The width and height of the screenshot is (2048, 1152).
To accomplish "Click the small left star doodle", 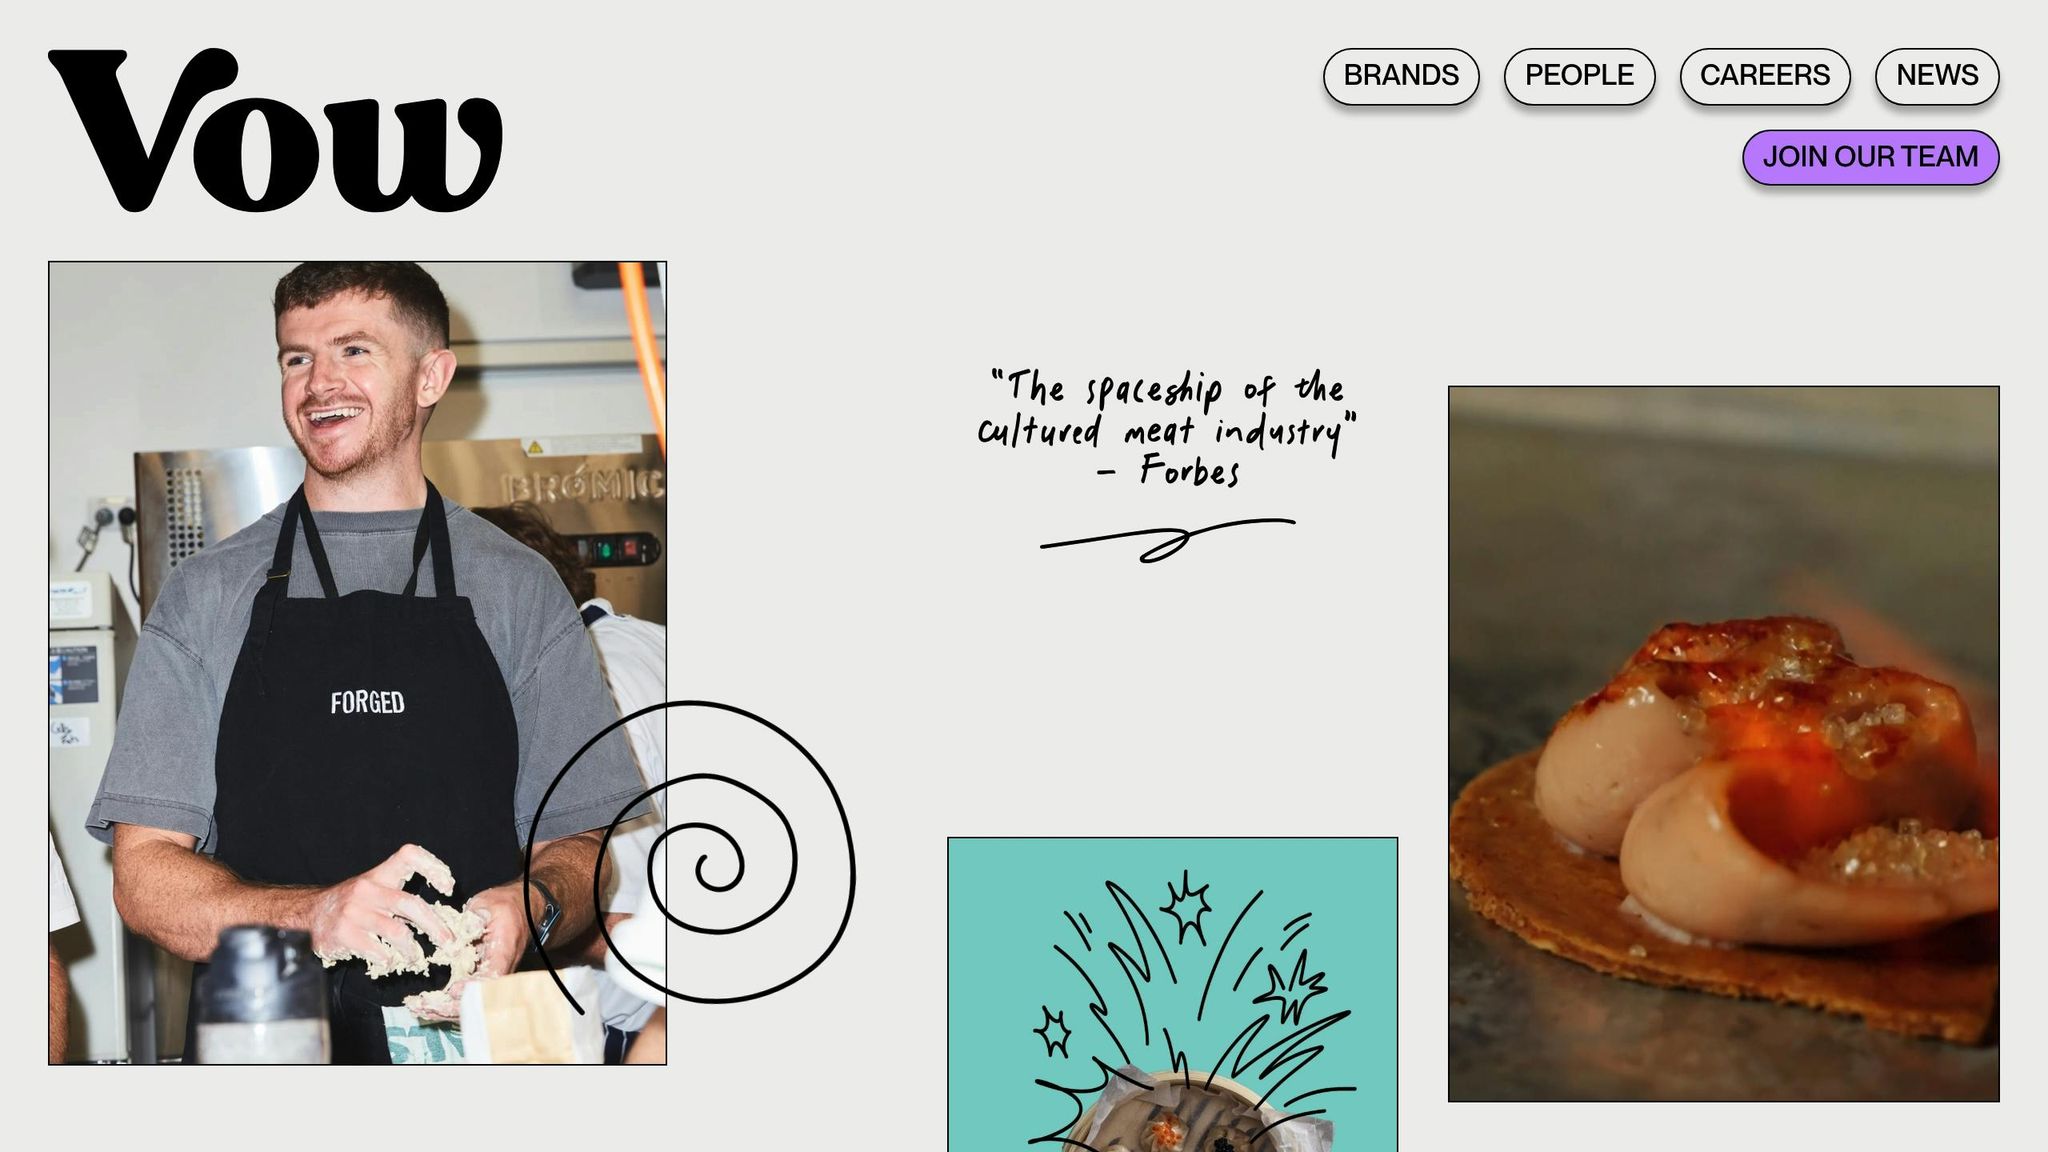I will [1052, 1032].
